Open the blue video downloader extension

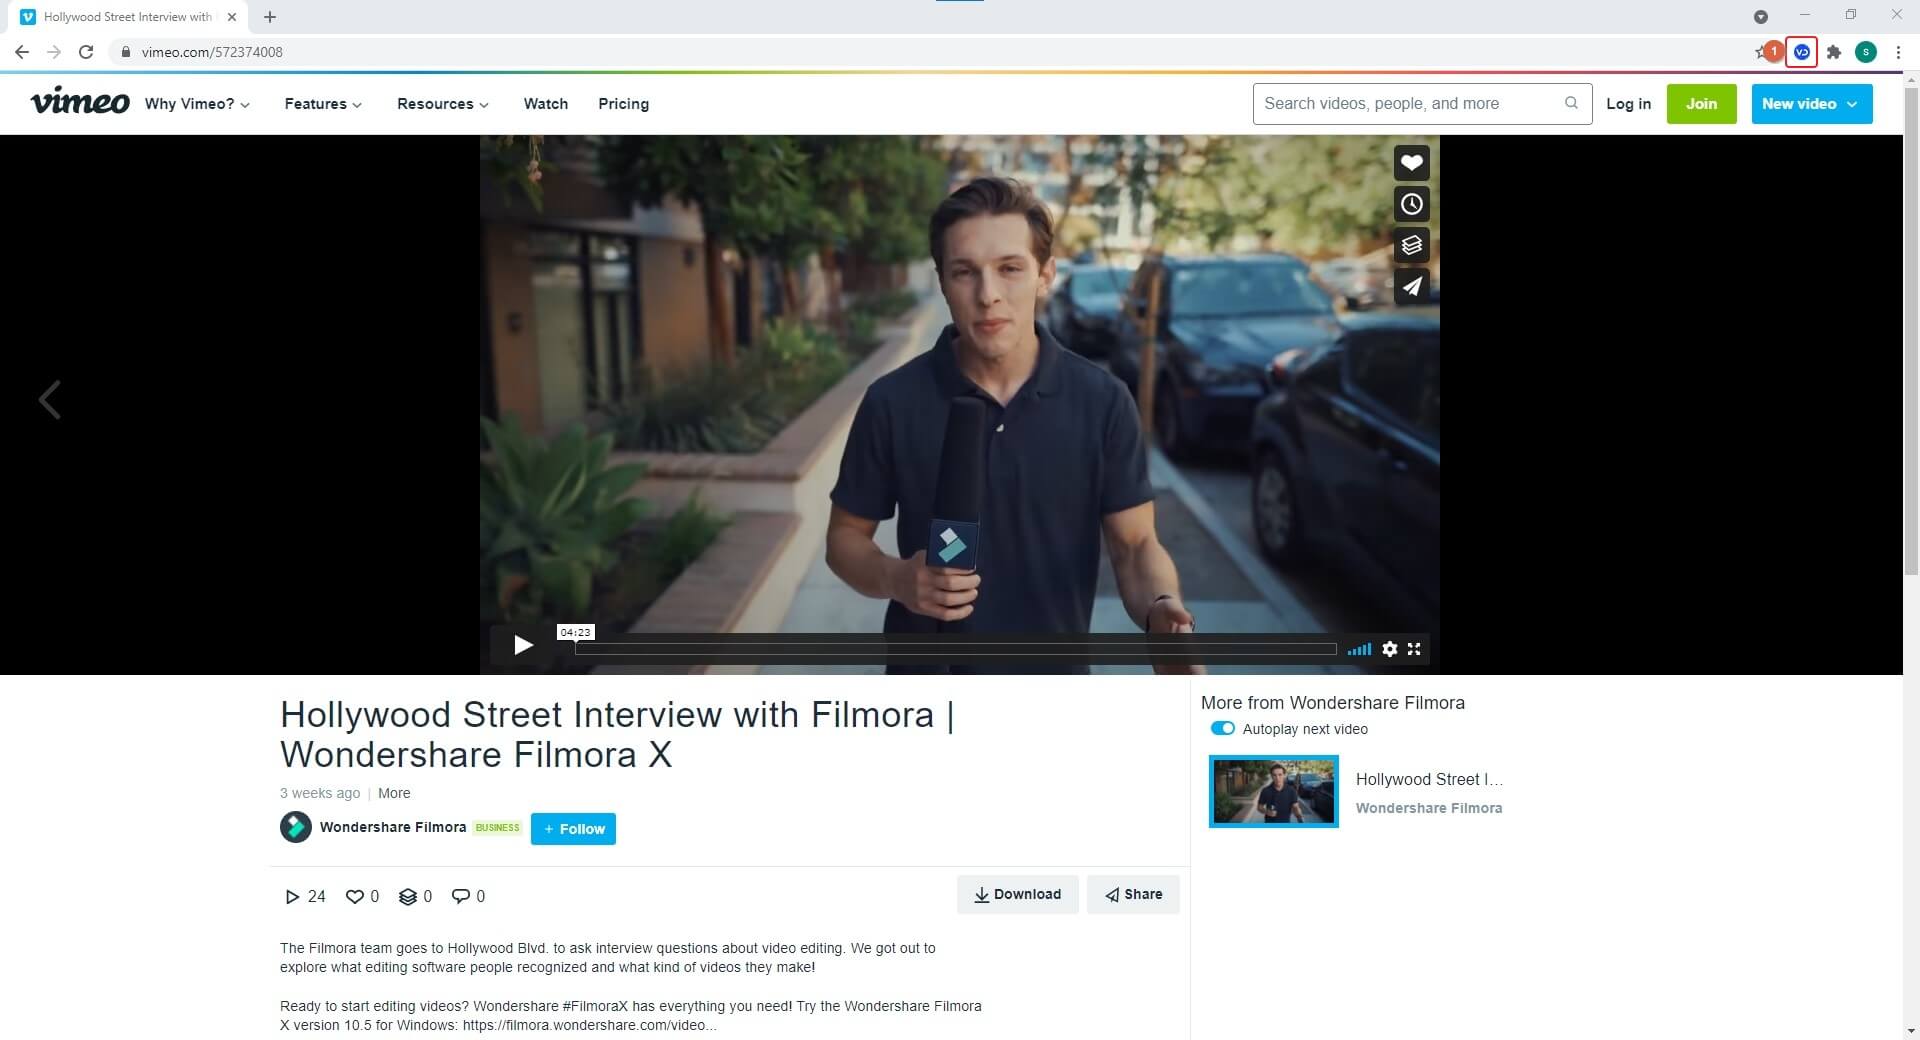pos(1802,52)
